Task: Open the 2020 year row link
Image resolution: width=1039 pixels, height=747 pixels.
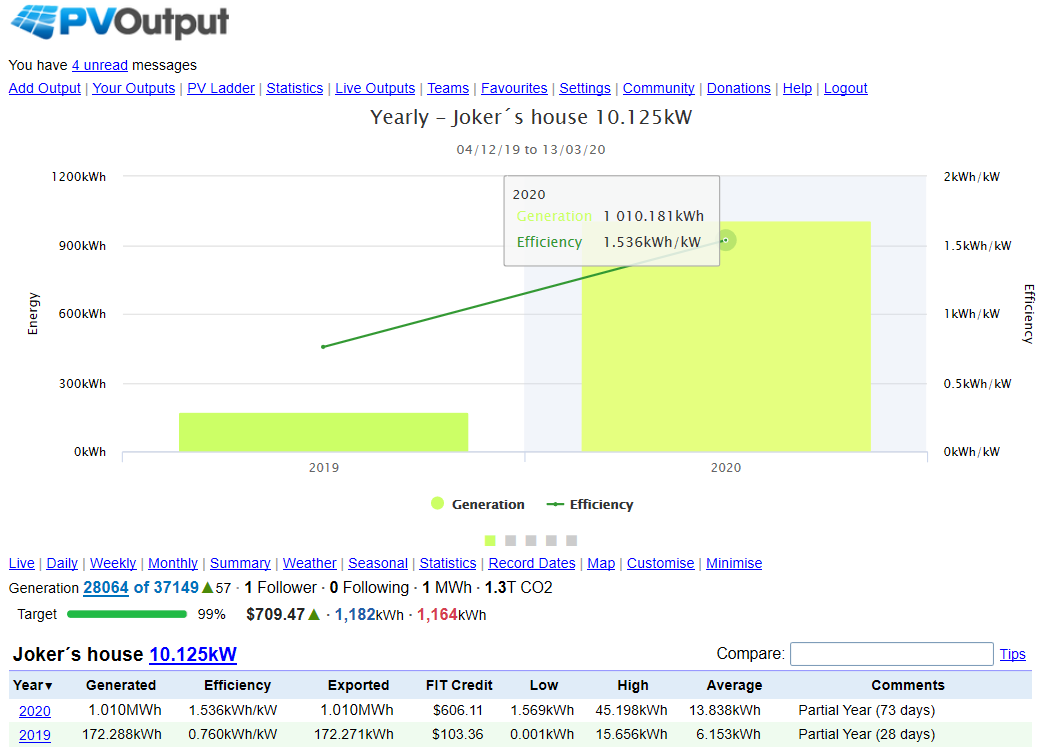Action: pyautogui.click(x=34, y=711)
